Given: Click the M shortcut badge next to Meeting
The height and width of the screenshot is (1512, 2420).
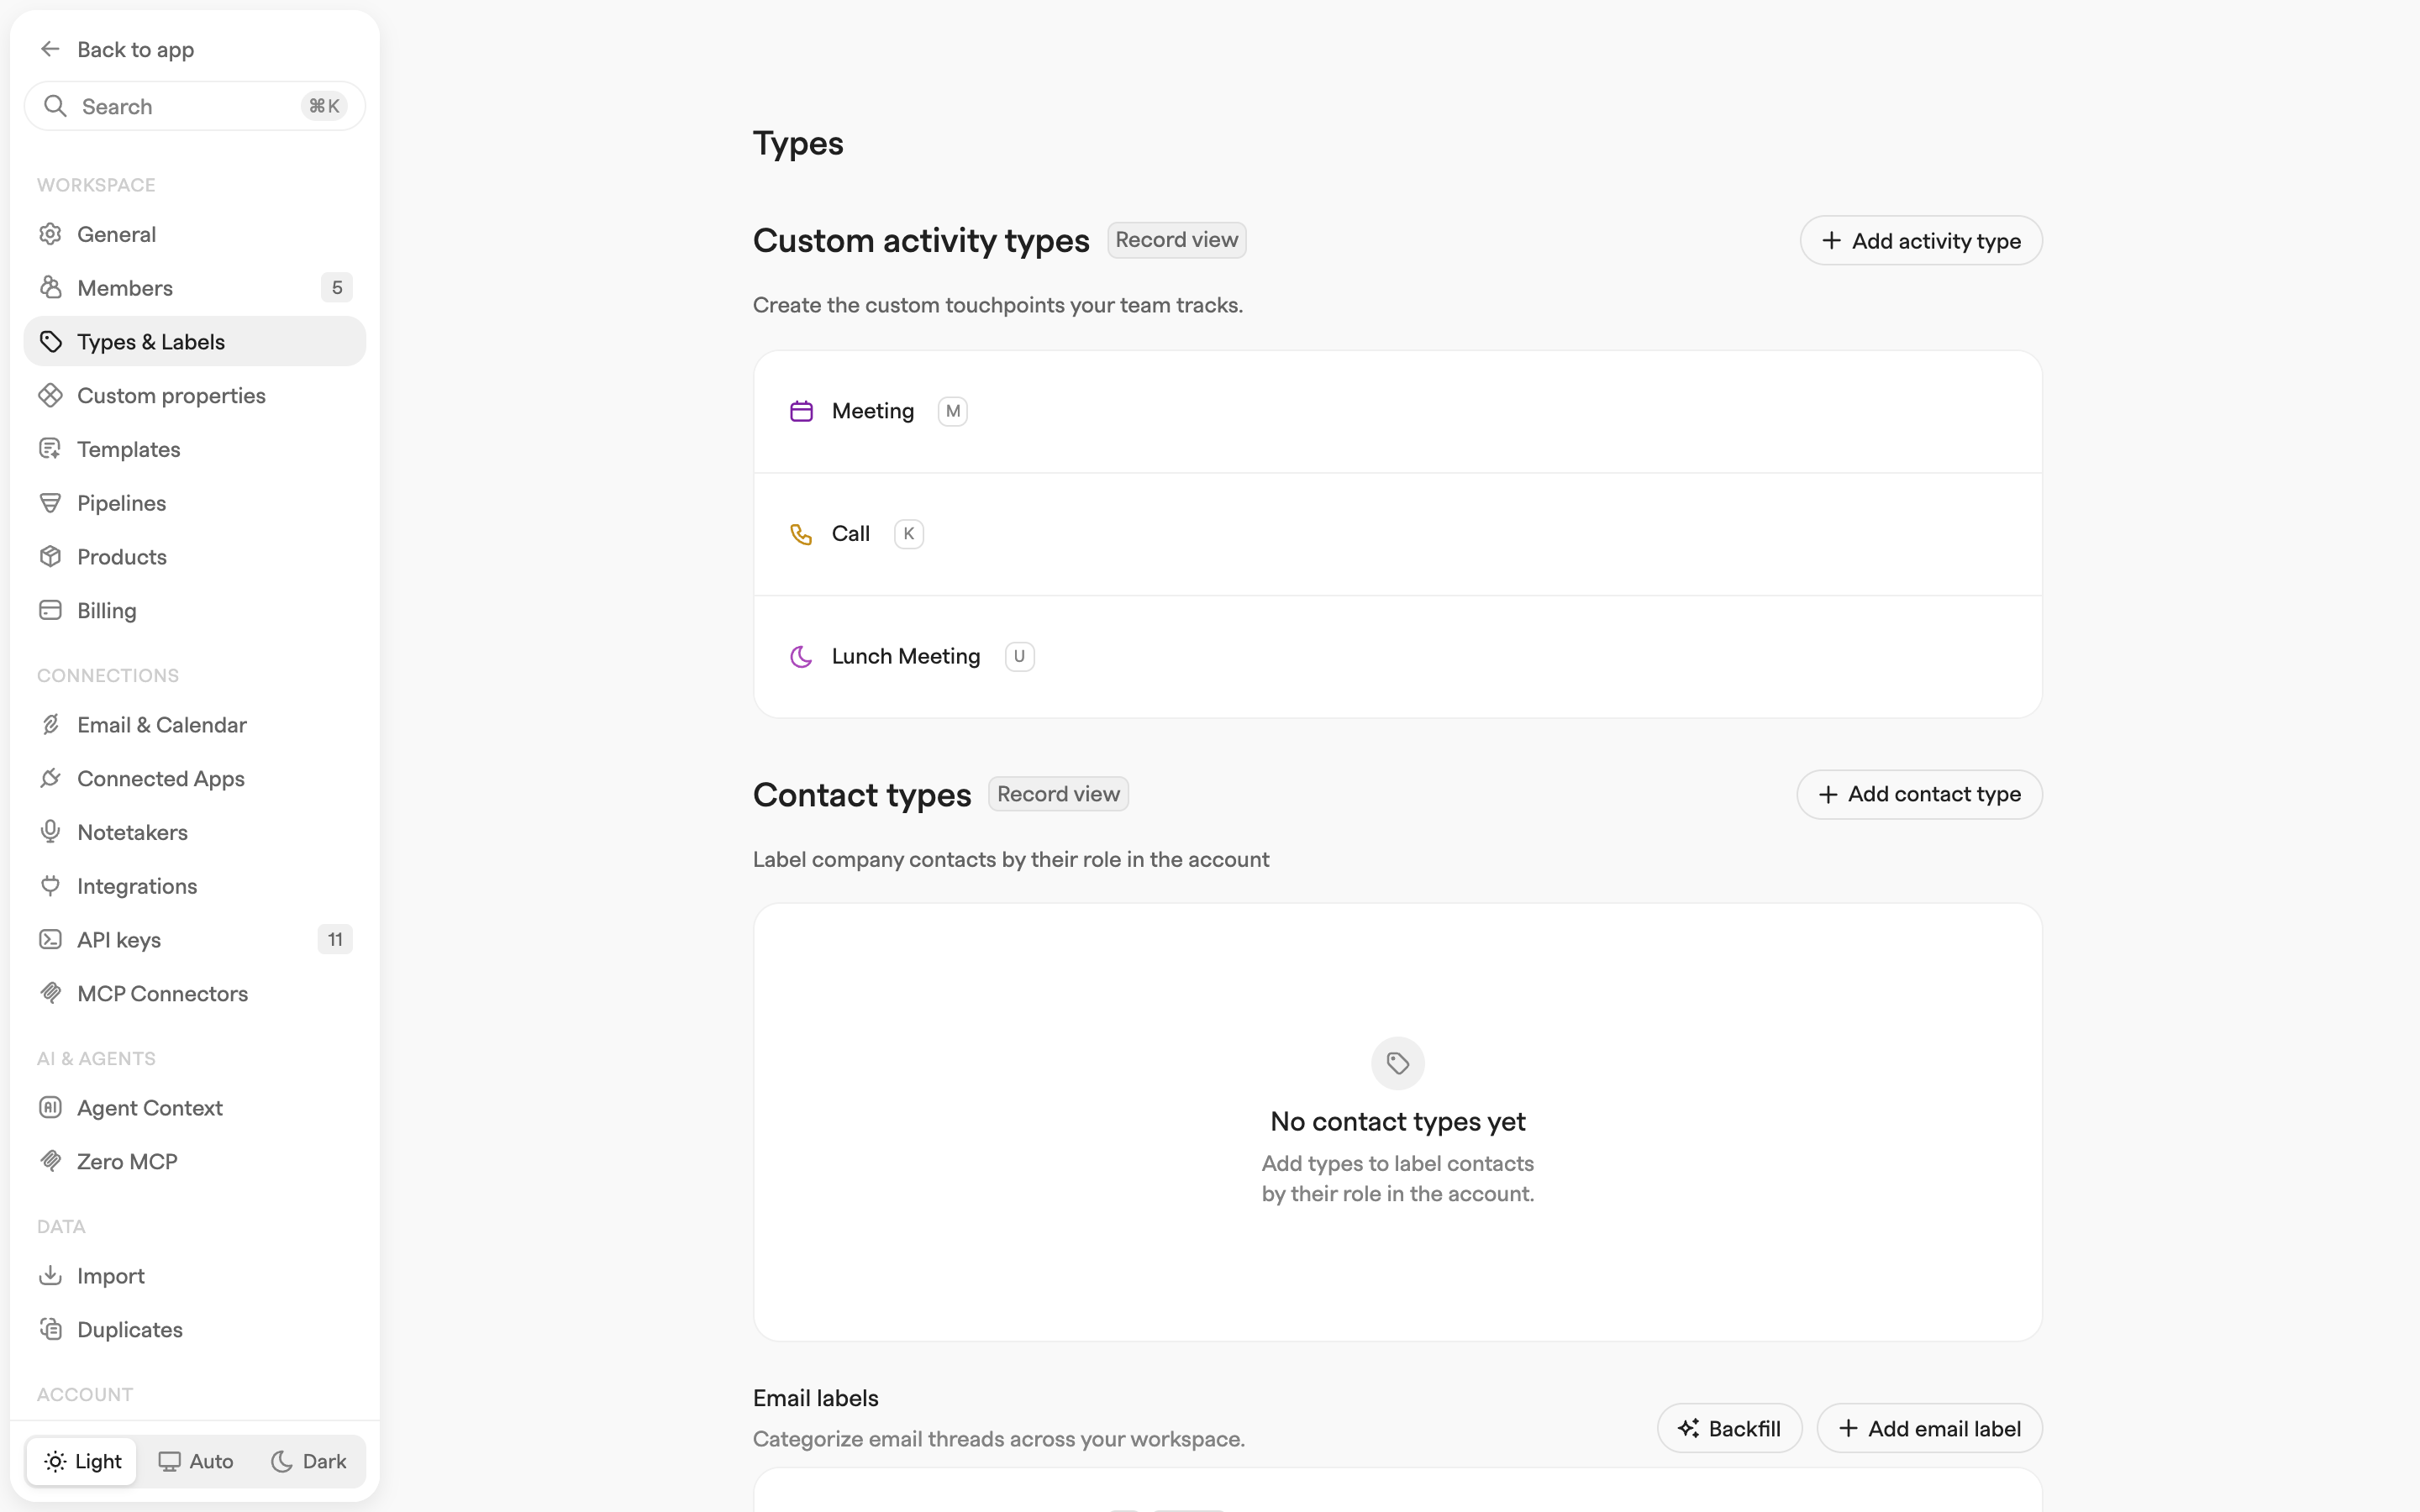Looking at the screenshot, I should click(x=952, y=411).
